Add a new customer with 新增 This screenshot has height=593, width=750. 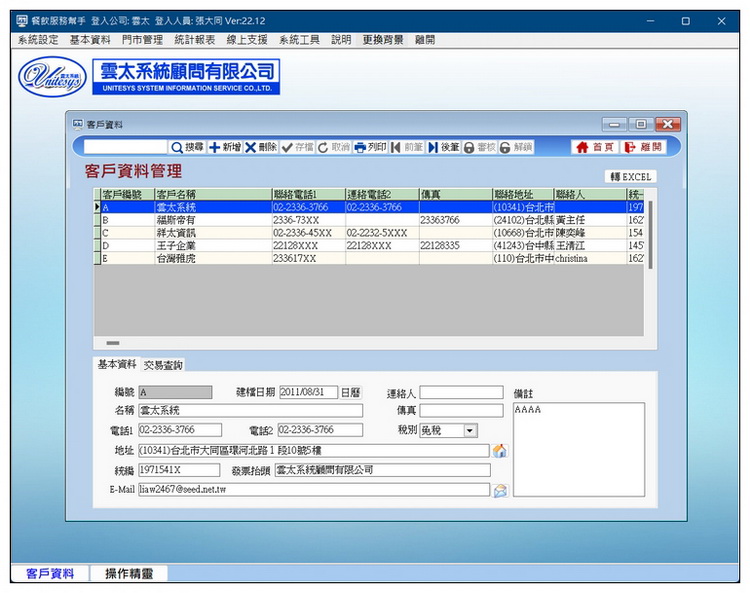click(x=225, y=147)
